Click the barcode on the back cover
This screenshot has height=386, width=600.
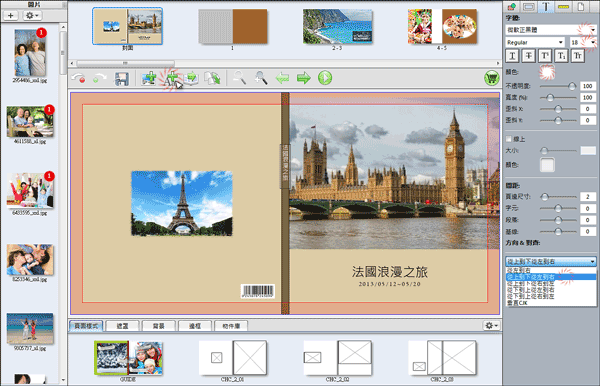[x=258, y=291]
